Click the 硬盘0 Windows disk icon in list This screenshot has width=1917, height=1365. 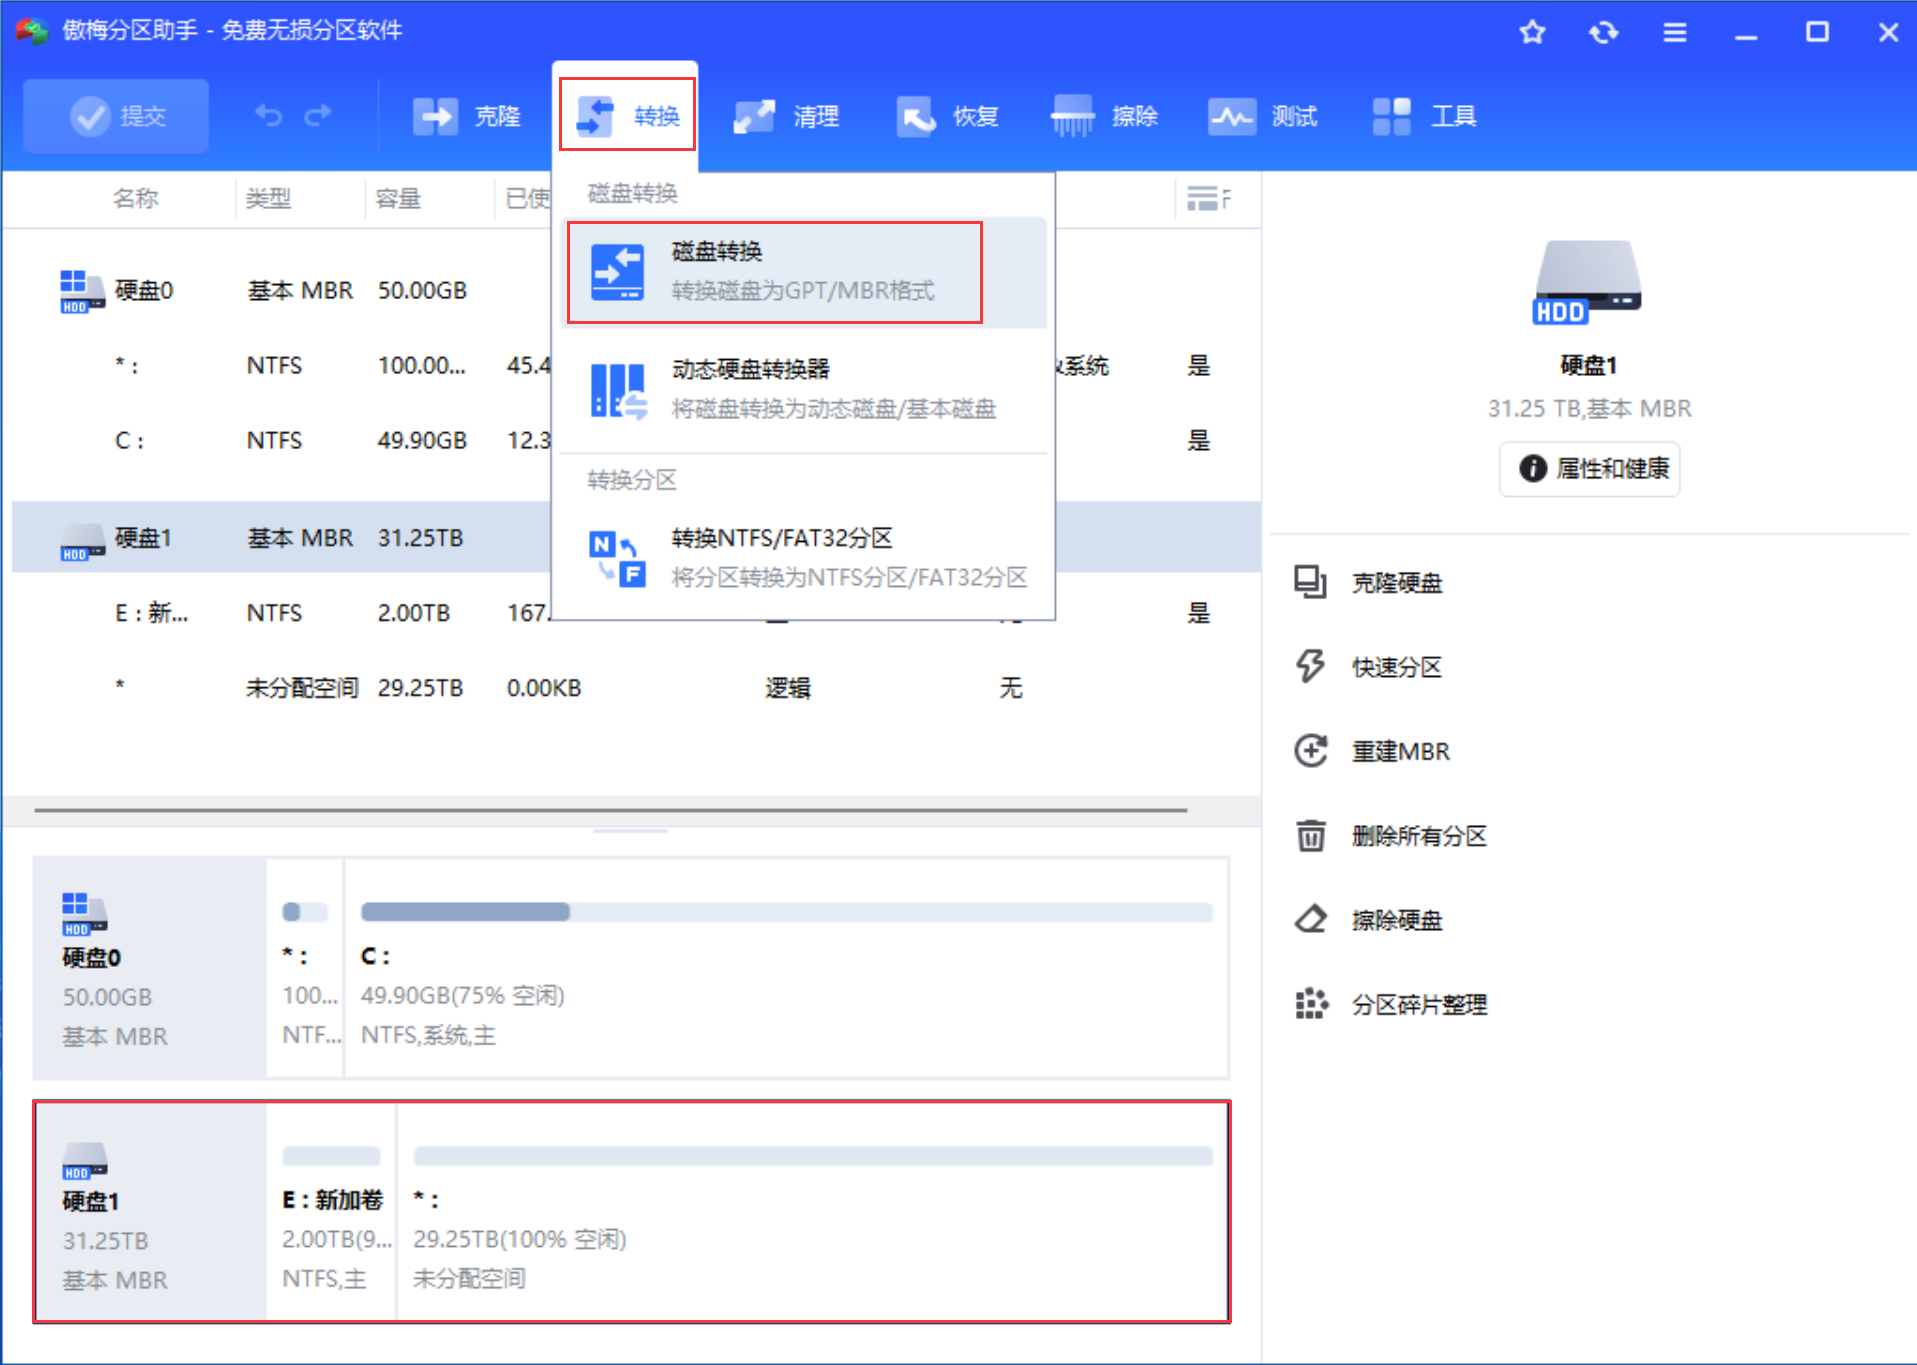(x=82, y=291)
